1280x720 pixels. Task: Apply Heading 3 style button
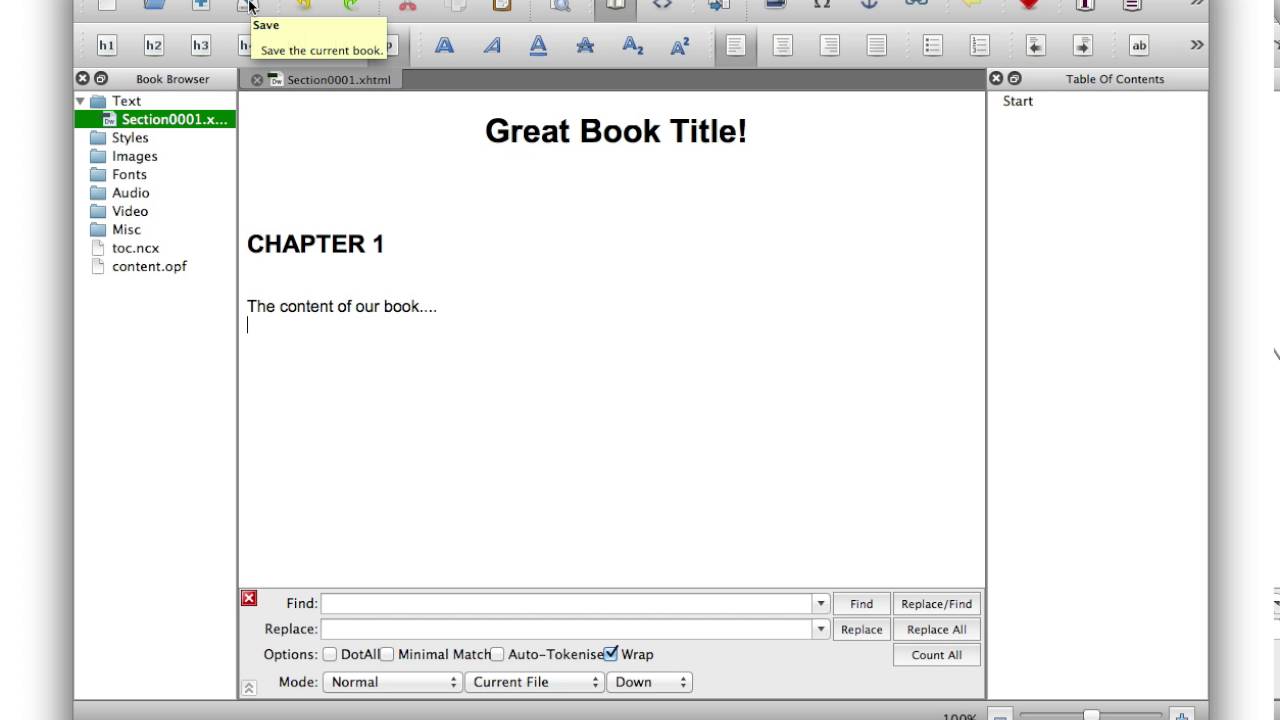pos(200,45)
